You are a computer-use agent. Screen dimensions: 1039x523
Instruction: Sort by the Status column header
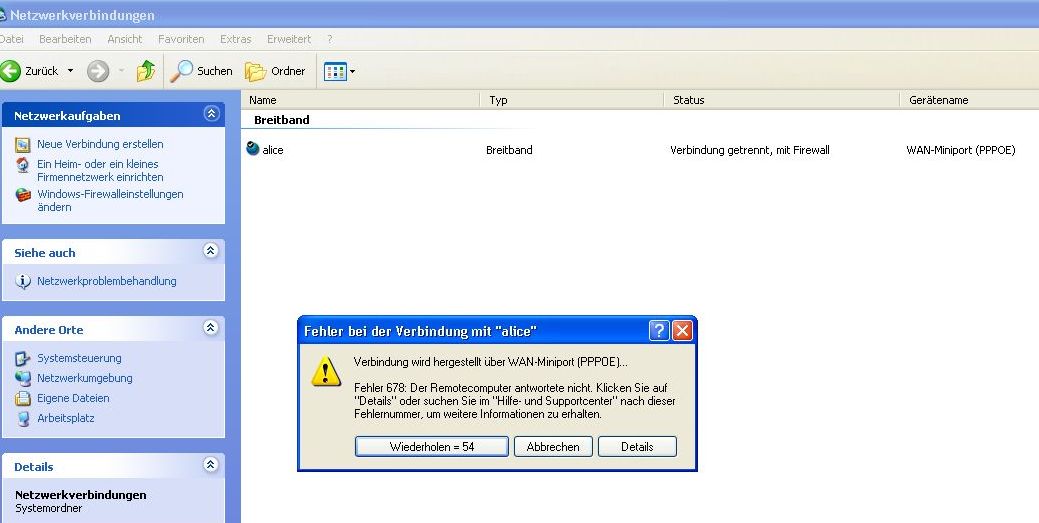(688, 100)
